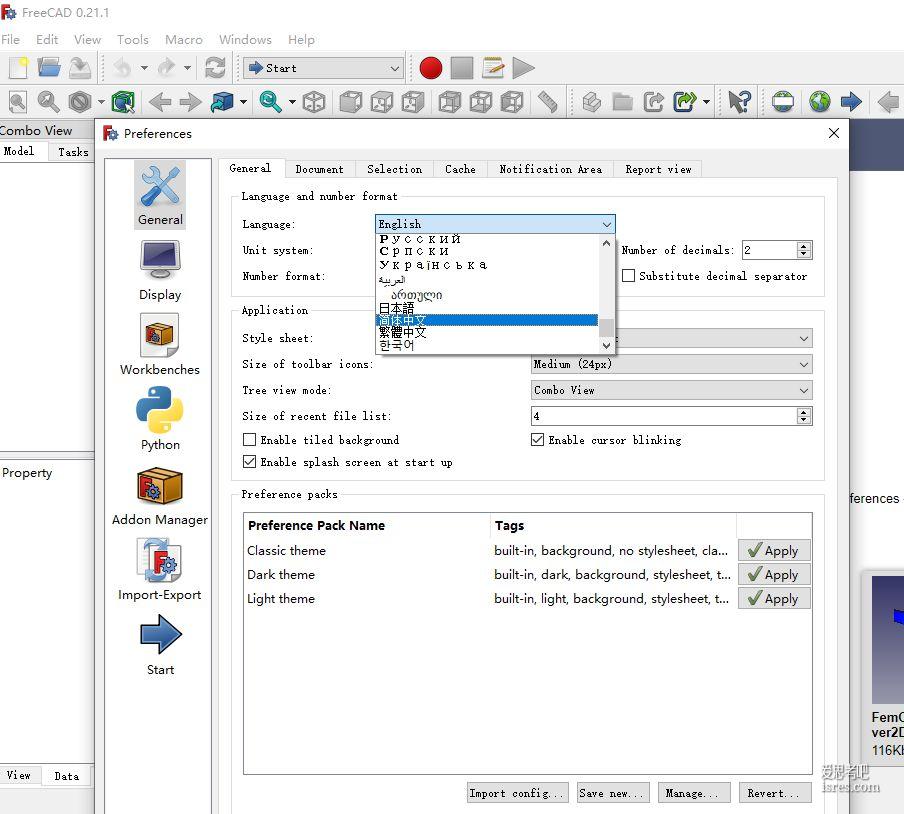Open the Import-Export preferences category
Image resolution: width=904 pixels, height=814 pixels.
pyautogui.click(x=160, y=570)
